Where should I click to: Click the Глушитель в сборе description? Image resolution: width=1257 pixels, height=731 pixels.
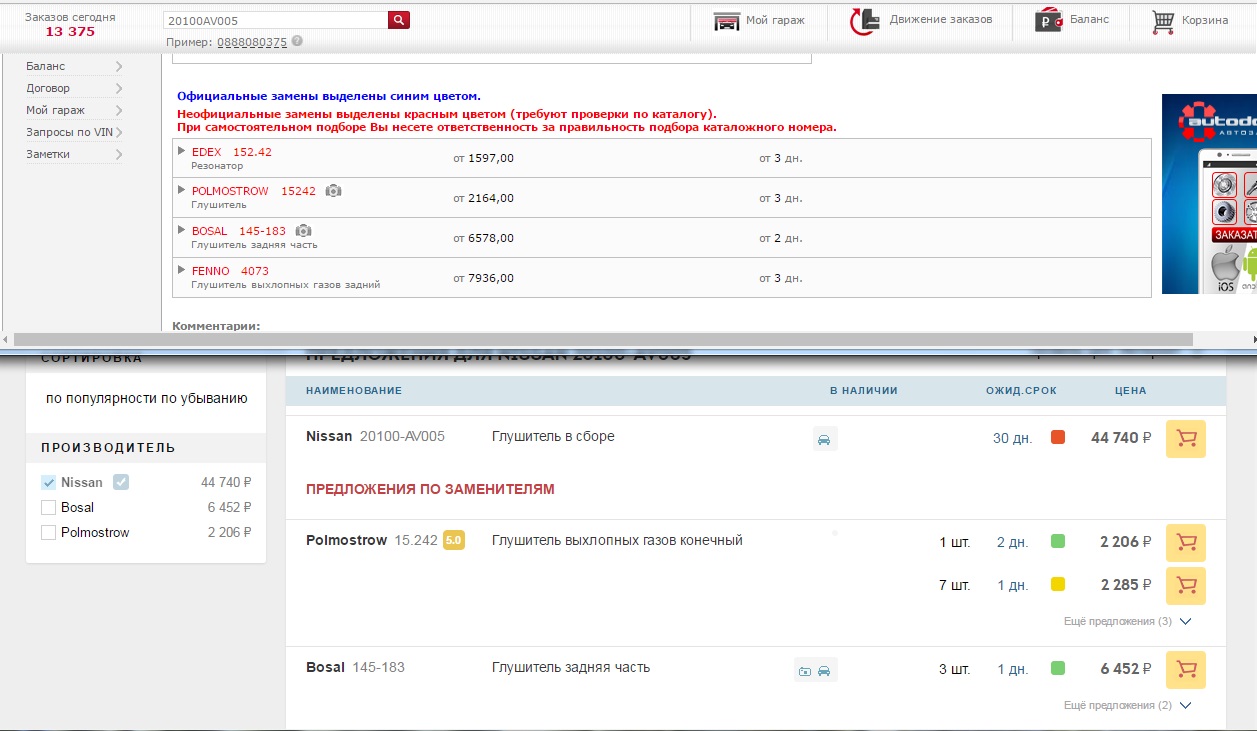(x=553, y=436)
